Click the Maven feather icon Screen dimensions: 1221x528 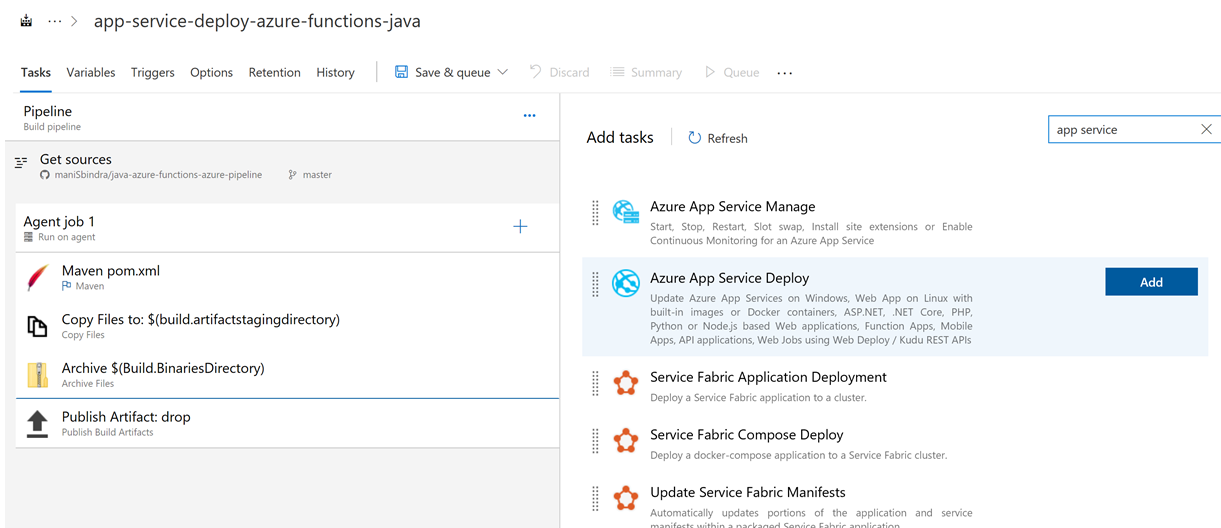(37, 277)
